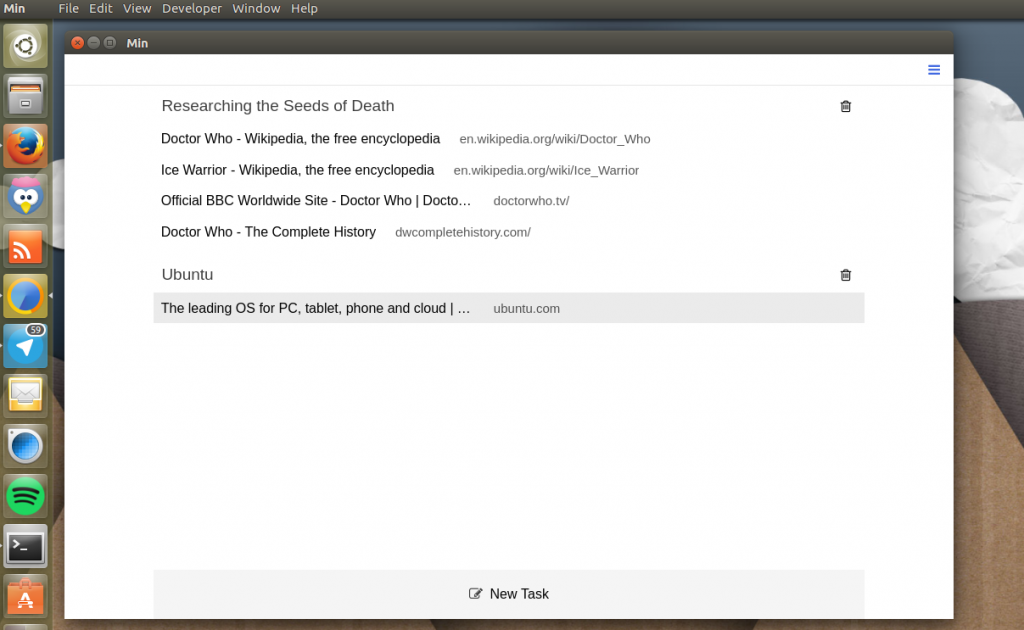The width and height of the screenshot is (1024, 630).
Task: Create a New Task
Action: click(509, 593)
